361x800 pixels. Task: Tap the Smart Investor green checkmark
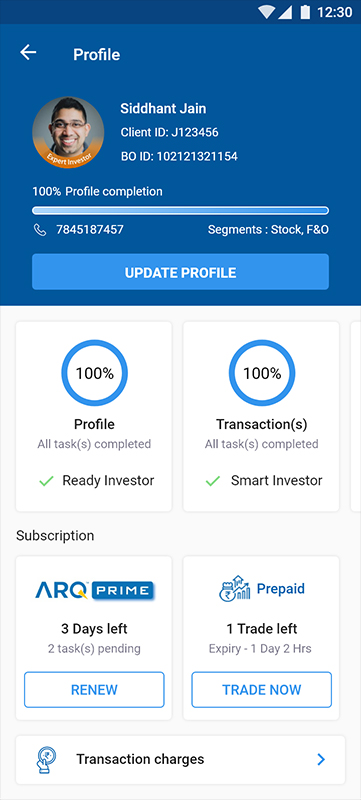(213, 481)
